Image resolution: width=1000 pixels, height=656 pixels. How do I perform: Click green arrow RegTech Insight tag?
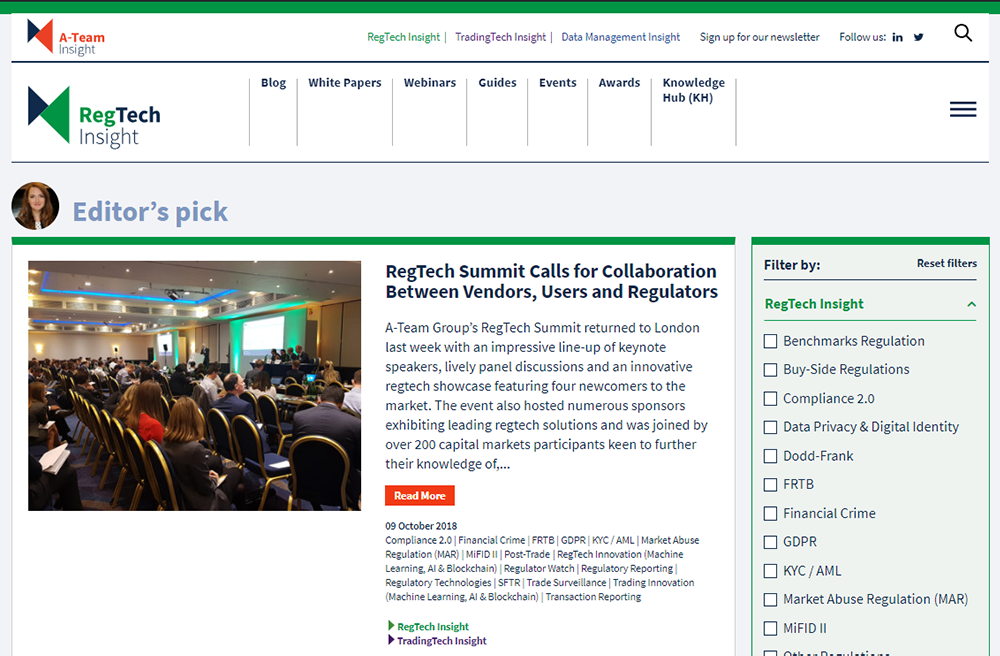point(432,627)
